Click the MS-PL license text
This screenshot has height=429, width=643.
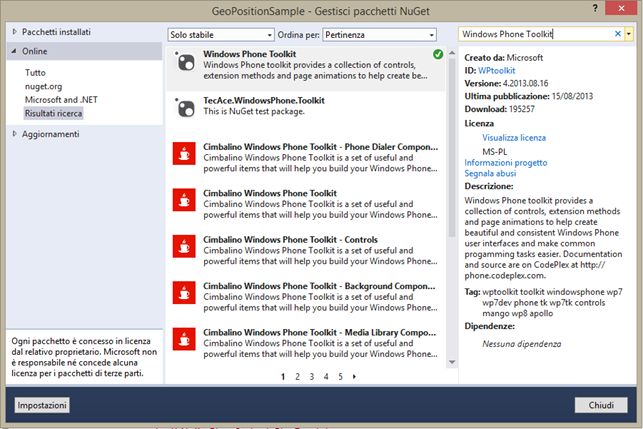tap(495, 152)
